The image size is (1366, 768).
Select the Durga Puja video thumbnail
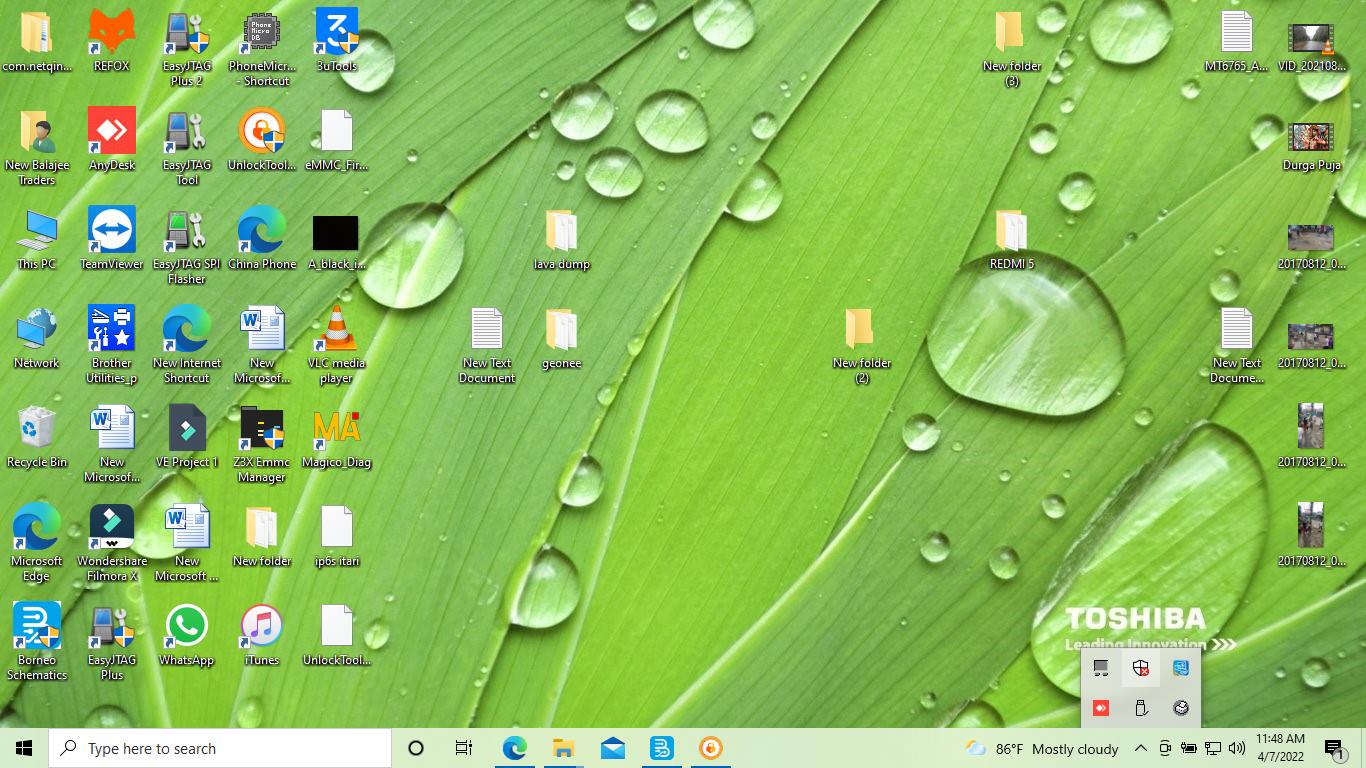1311,137
